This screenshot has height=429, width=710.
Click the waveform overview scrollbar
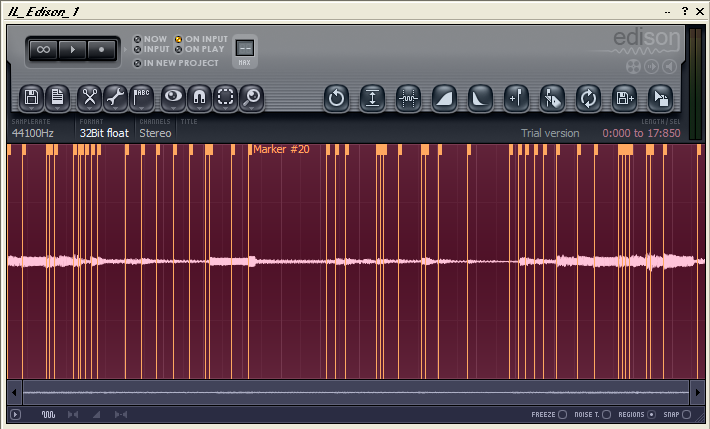[x=356, y=392]
